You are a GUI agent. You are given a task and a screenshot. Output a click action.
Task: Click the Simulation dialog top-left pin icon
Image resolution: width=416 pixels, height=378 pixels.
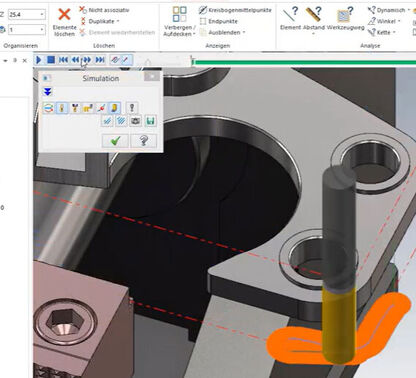click(x=47, y=78)
